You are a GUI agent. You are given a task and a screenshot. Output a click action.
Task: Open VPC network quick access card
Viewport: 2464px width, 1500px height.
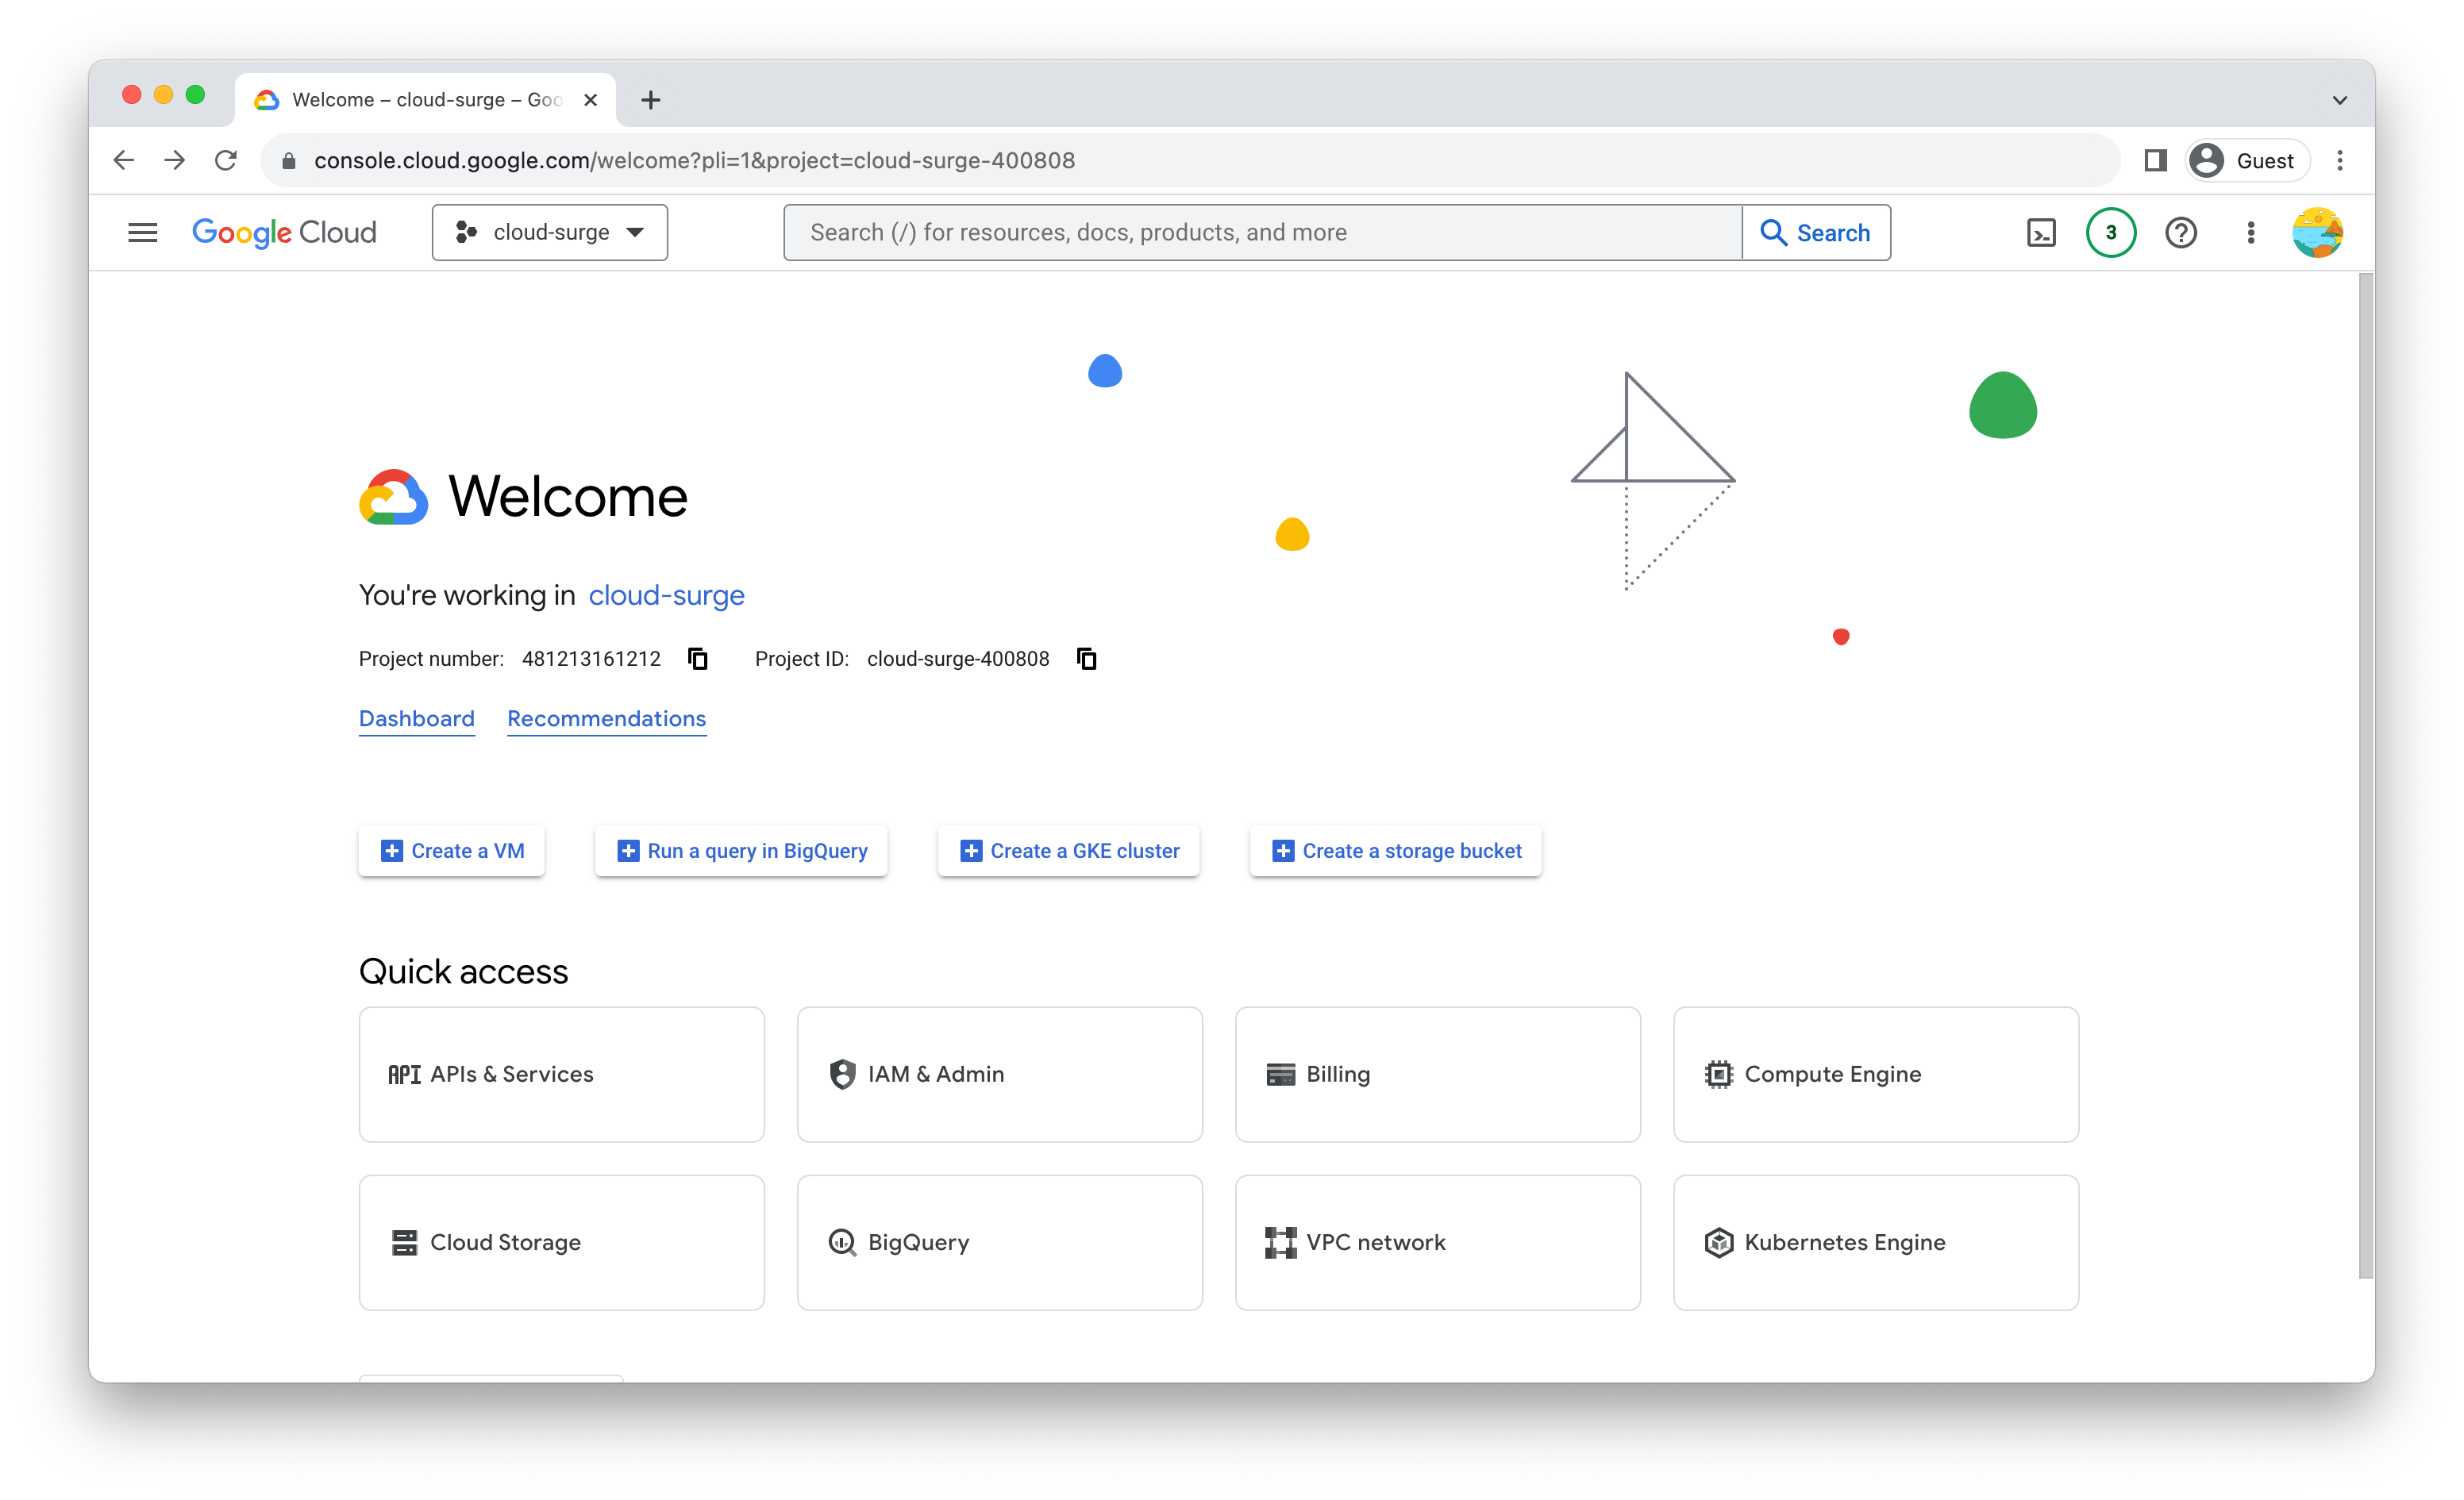click(1438, 1242)
